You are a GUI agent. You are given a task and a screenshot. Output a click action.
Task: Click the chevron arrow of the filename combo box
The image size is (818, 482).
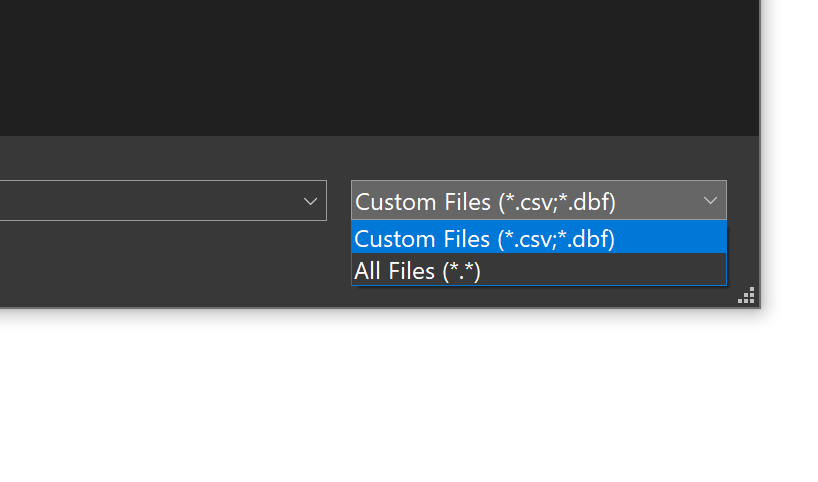[310, 201]
